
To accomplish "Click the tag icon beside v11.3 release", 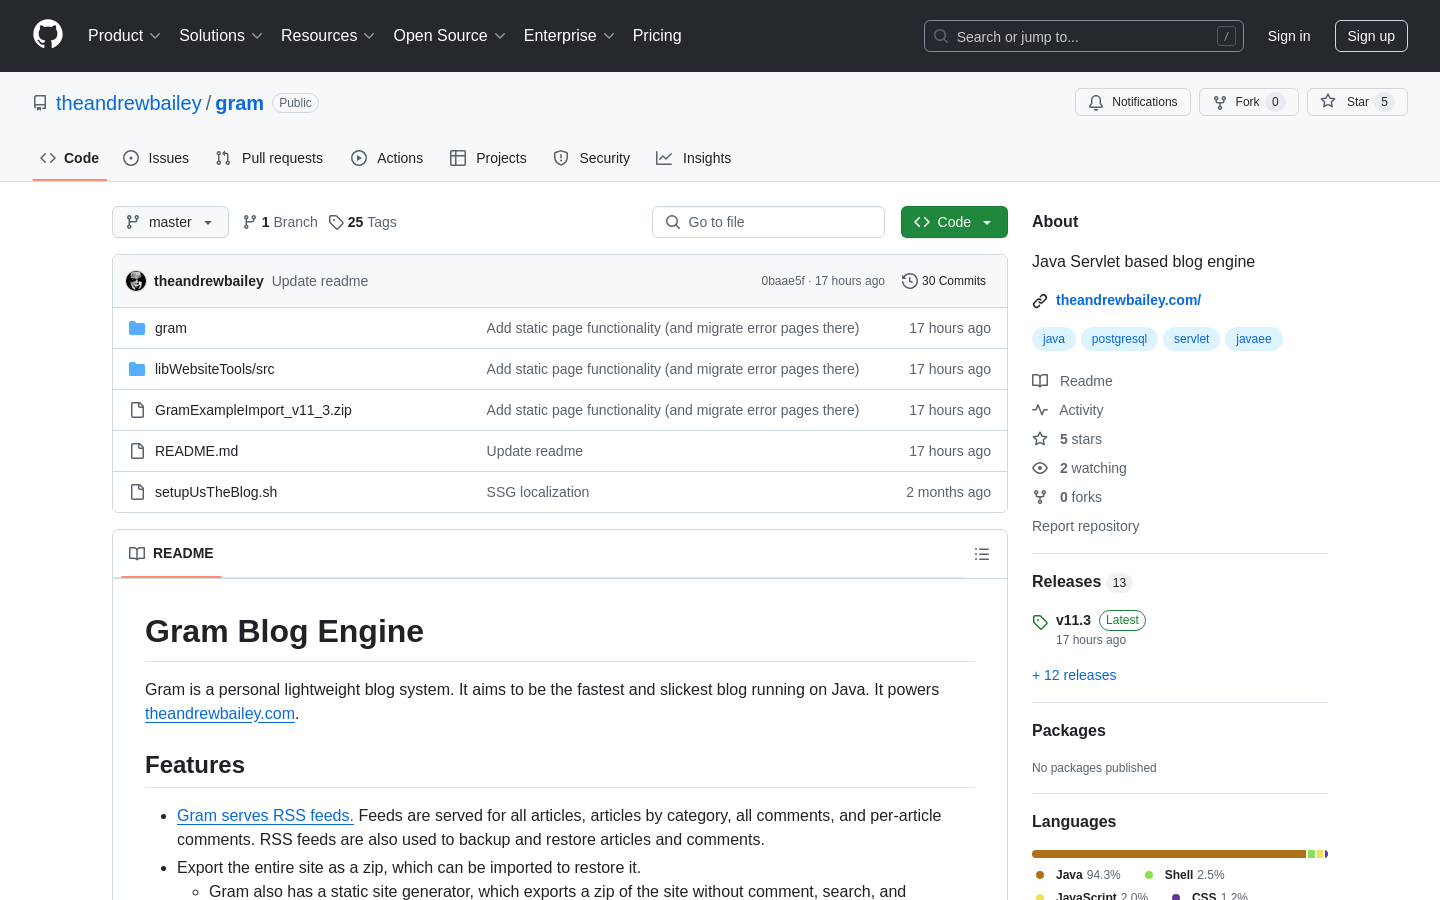I will (x=1040, y=622).
